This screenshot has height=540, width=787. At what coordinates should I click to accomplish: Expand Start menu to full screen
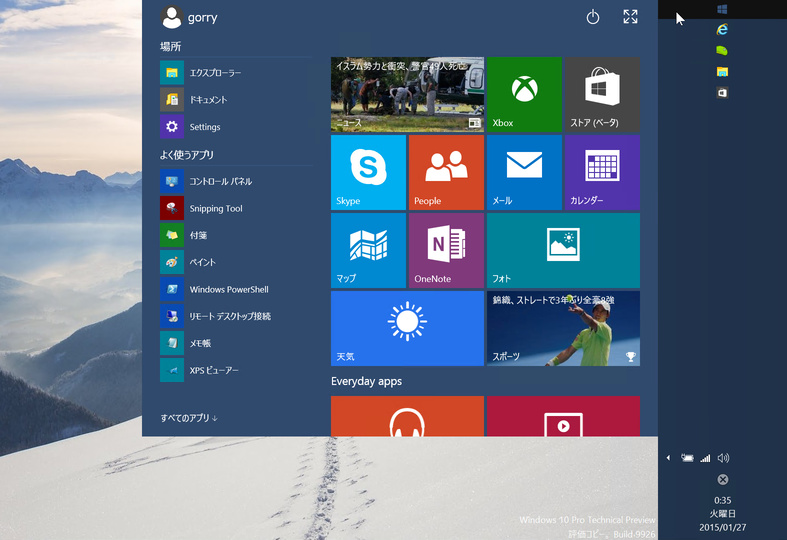click(630, 17)
